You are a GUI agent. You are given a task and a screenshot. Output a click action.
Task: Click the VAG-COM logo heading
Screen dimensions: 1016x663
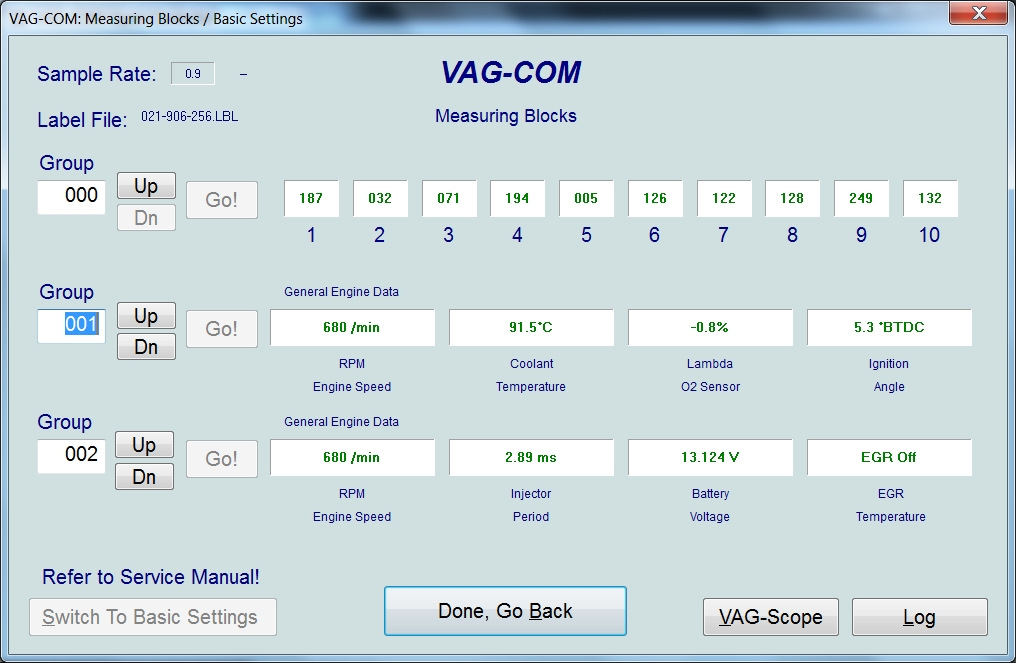[x=511, y=72]
